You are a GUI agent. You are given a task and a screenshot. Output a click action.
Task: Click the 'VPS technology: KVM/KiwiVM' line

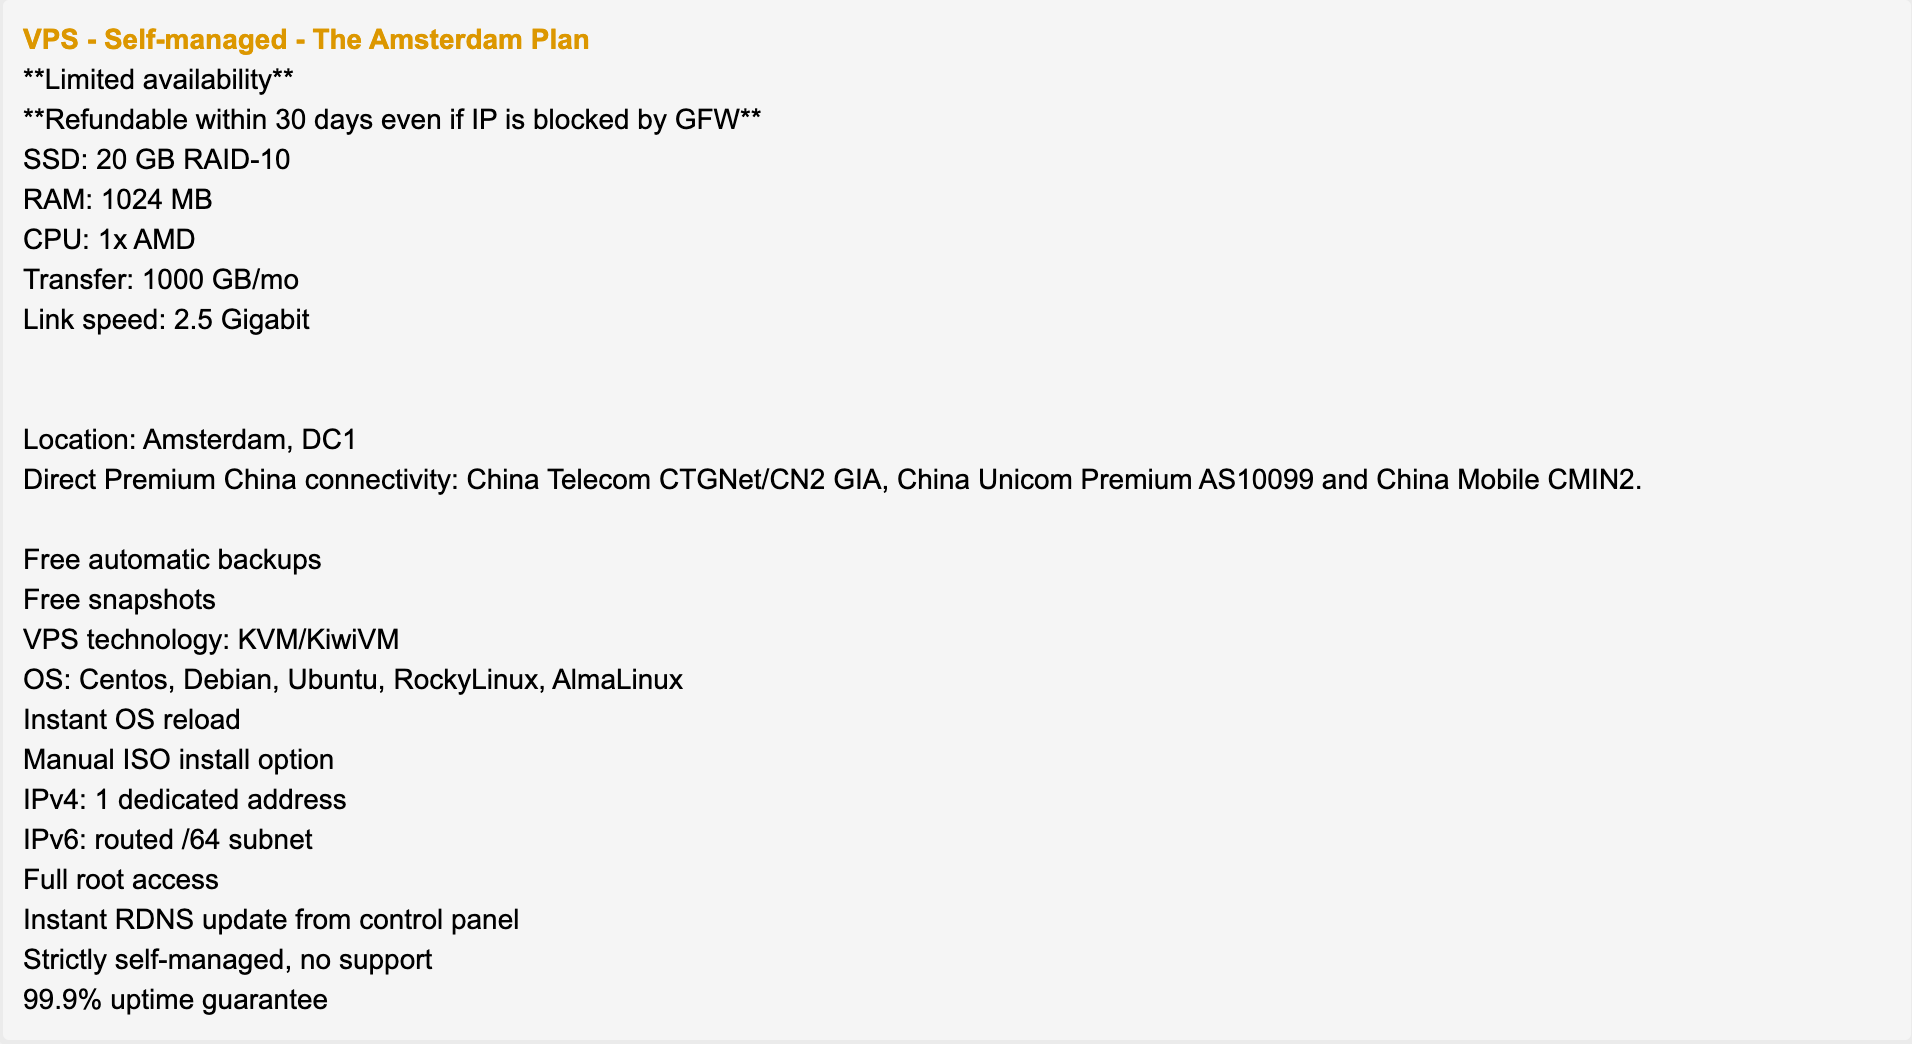211,640
